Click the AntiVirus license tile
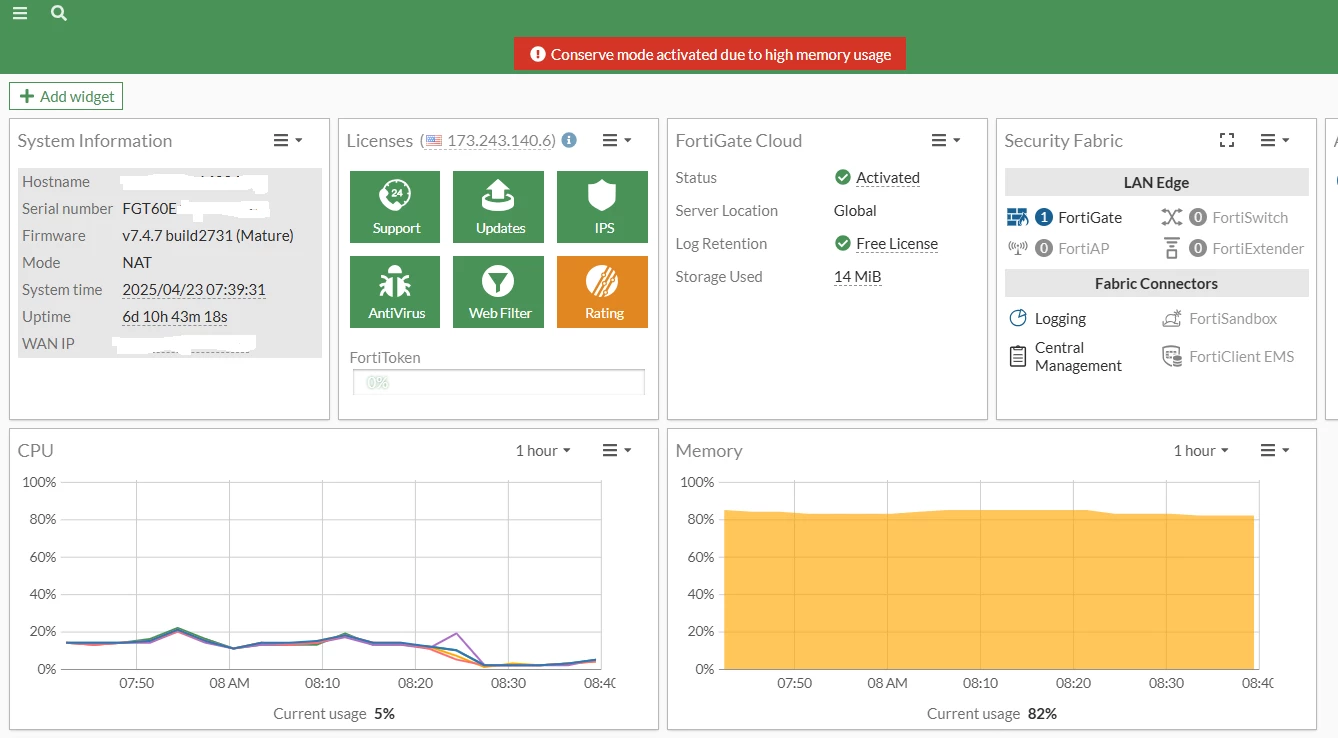1338x738 pixels. pyautogui.click(x=395, y=292)
